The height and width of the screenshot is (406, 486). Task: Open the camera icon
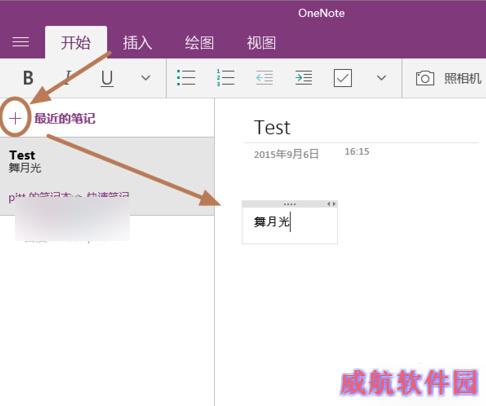pos(425,79)
